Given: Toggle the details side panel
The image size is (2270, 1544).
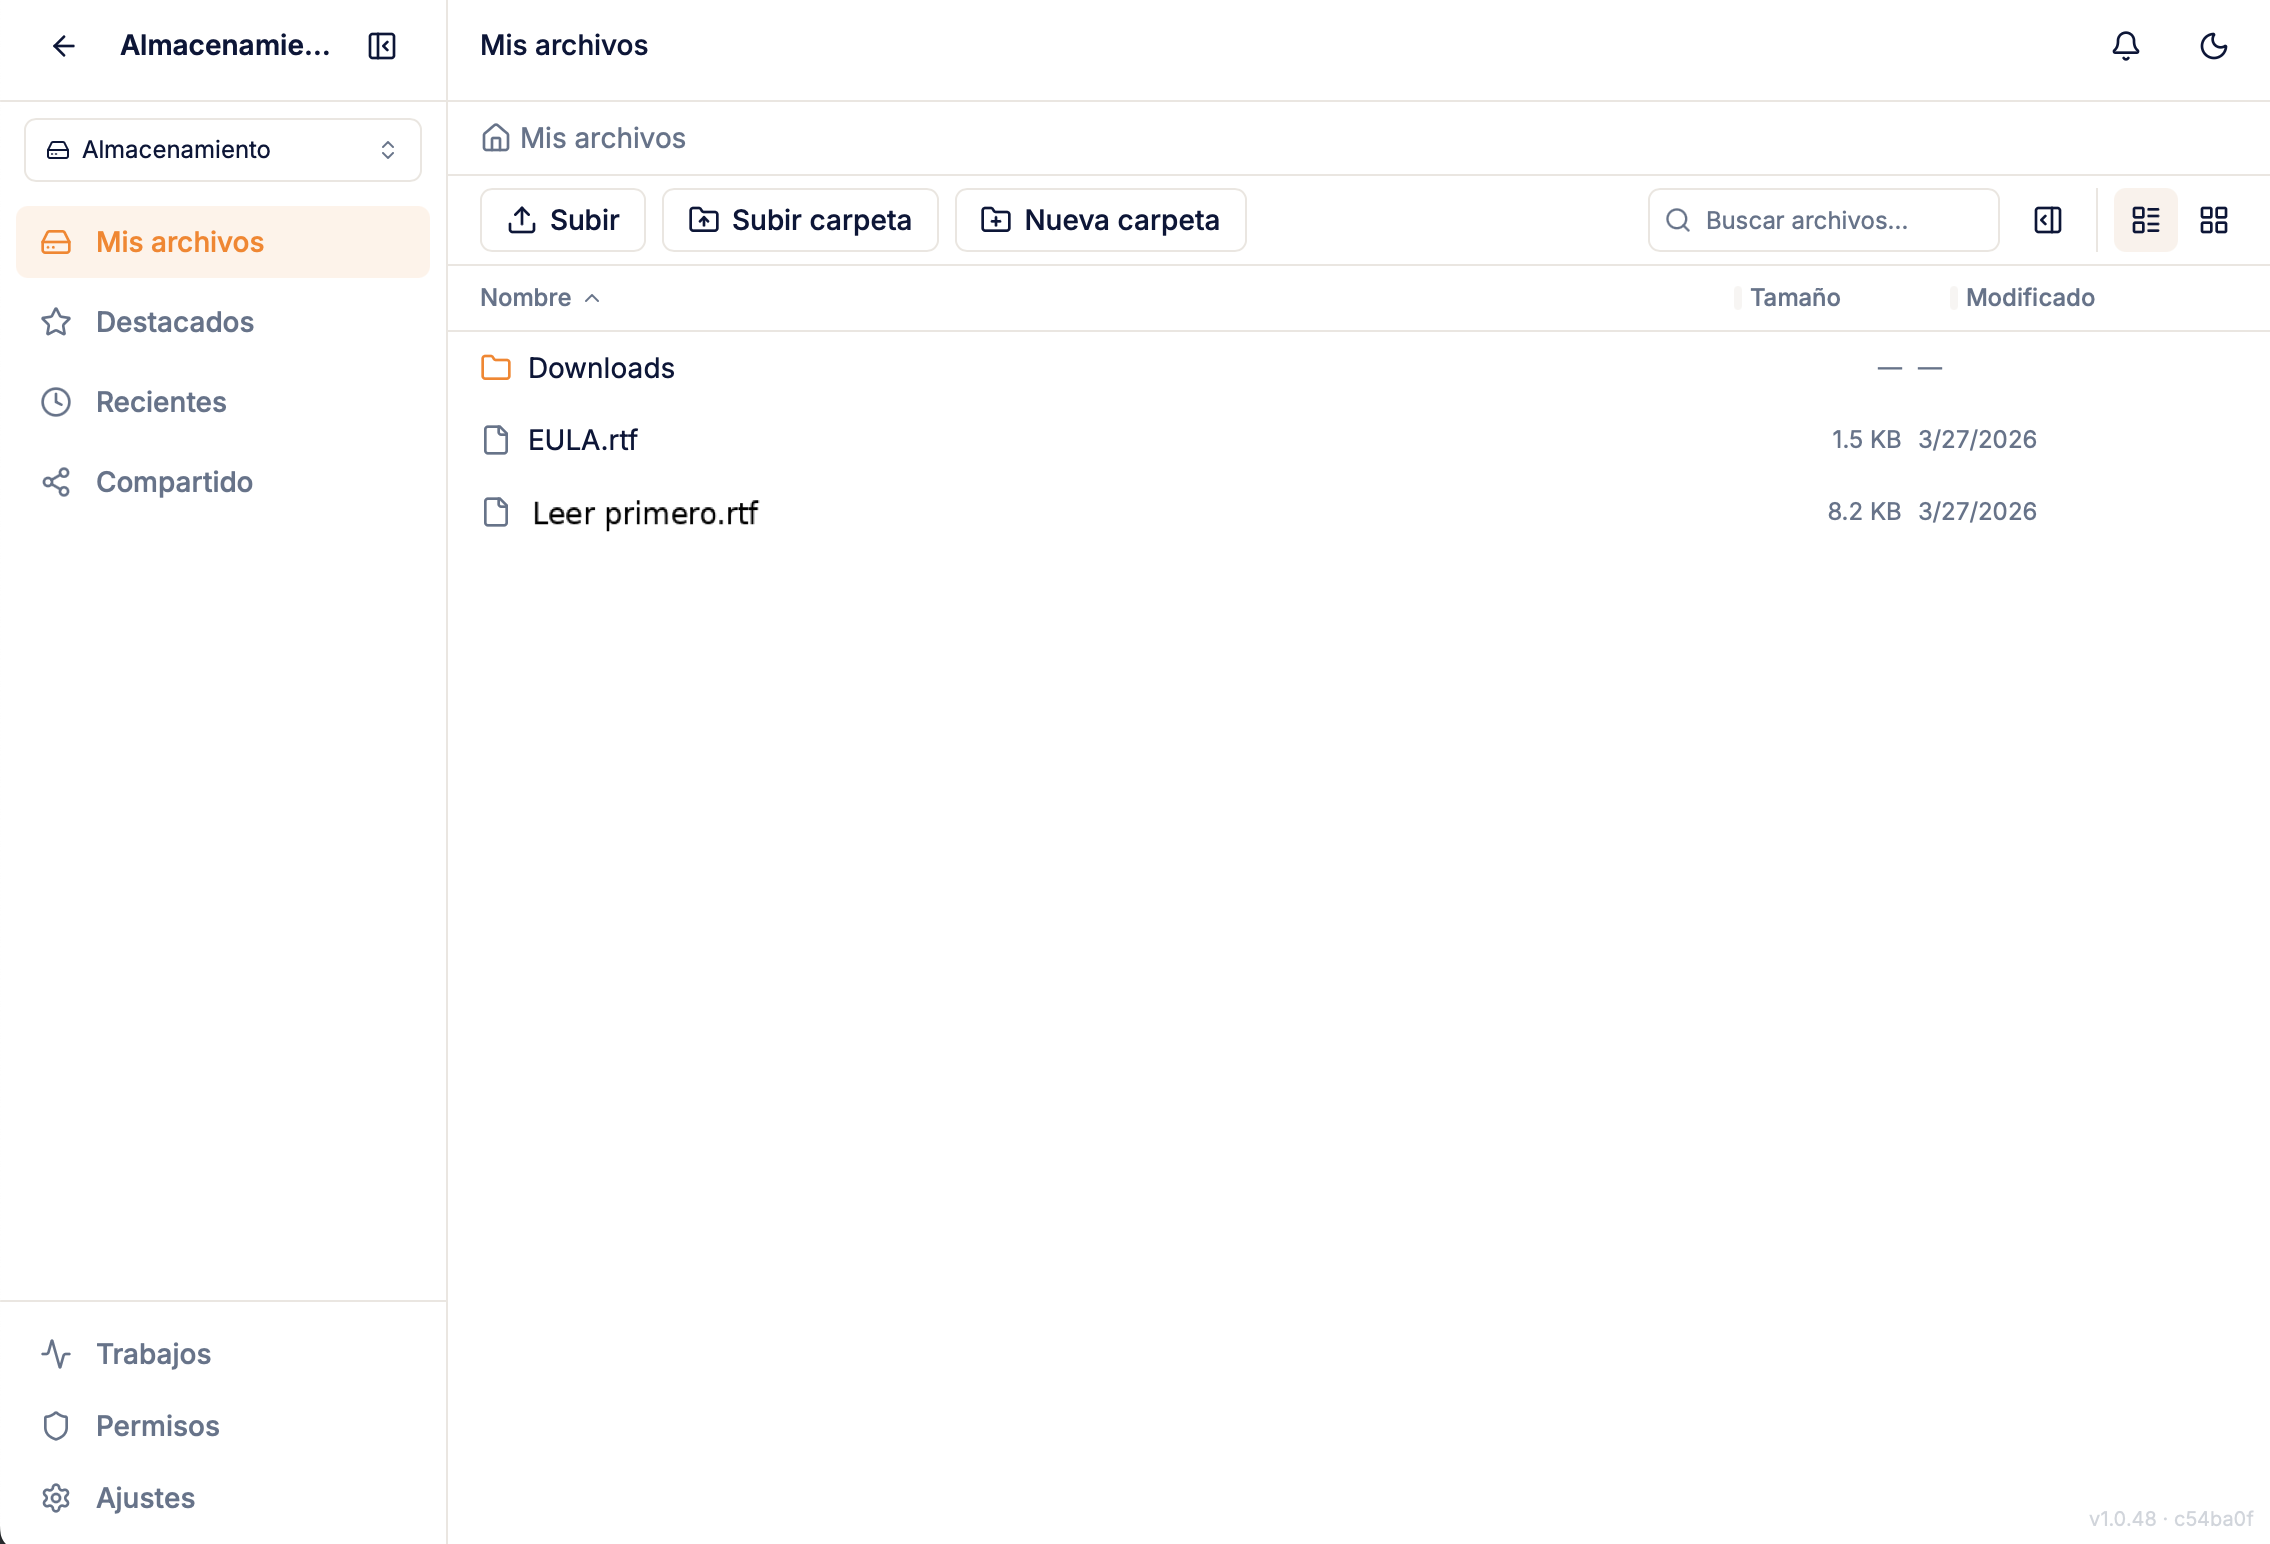Looking at the screenshot, I should [2047, 220].
